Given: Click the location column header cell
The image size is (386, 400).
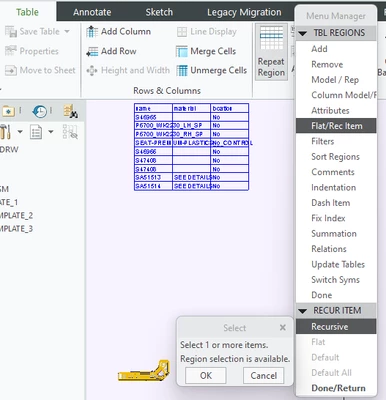Looking at the screenshot, I should pos(230,108).
